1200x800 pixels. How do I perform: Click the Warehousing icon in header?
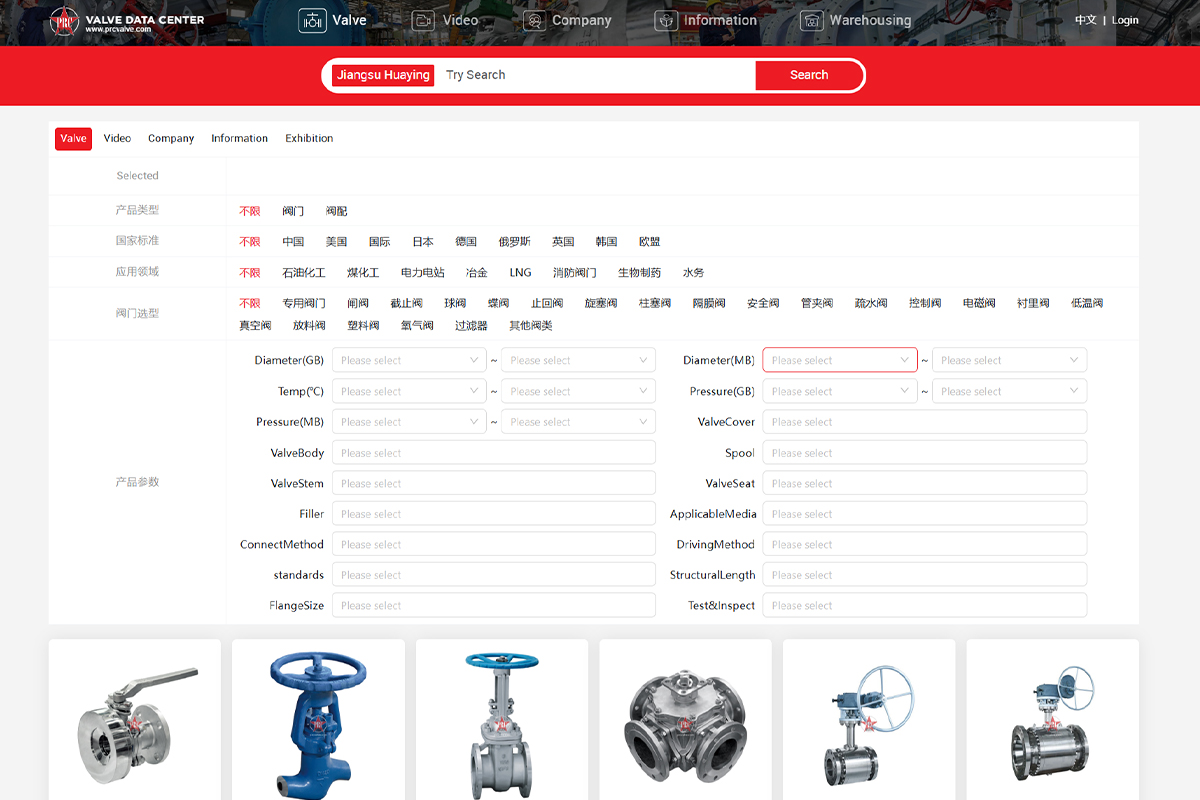[812, 20]
